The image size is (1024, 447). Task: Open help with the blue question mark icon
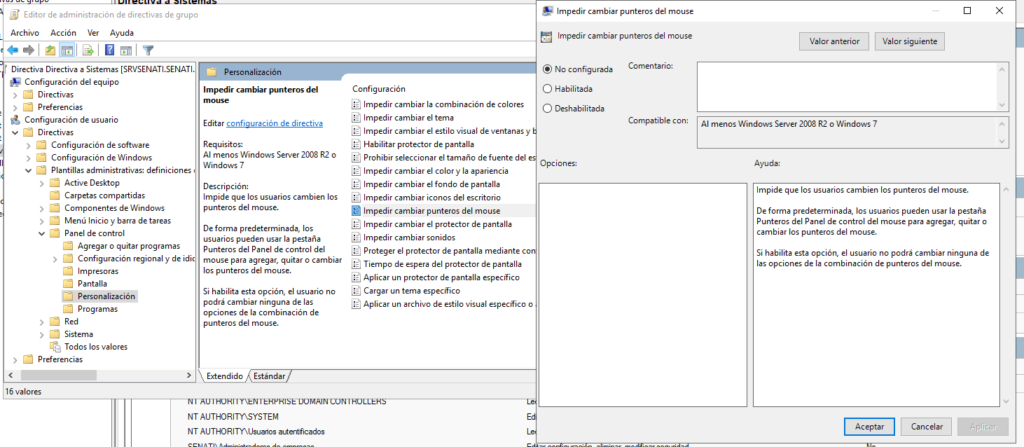110,50
